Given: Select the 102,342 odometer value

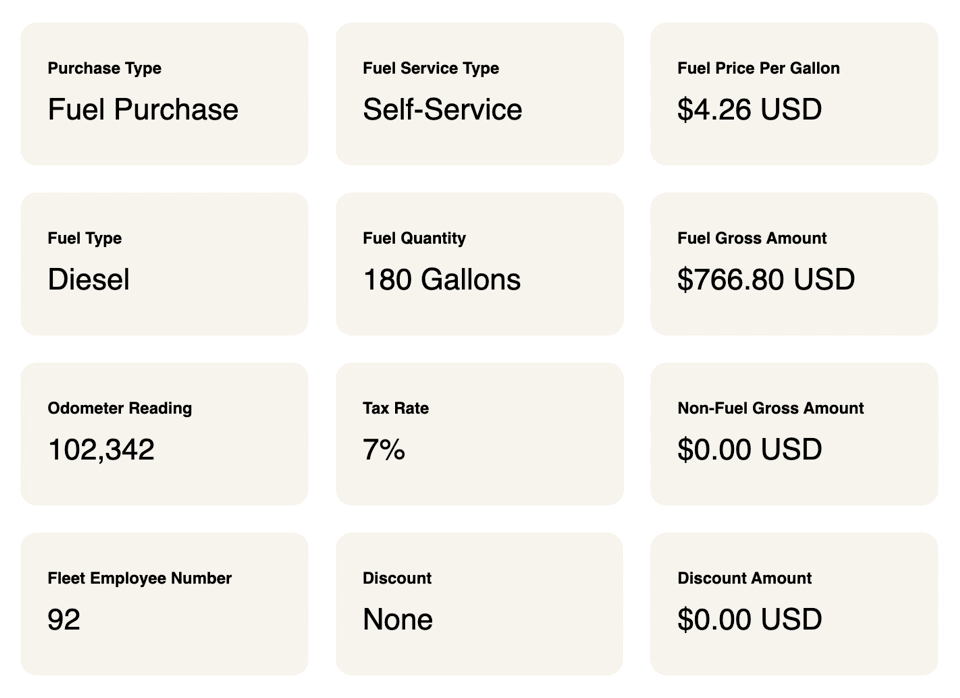Looking at the screenshot, I should click(101, 449).
